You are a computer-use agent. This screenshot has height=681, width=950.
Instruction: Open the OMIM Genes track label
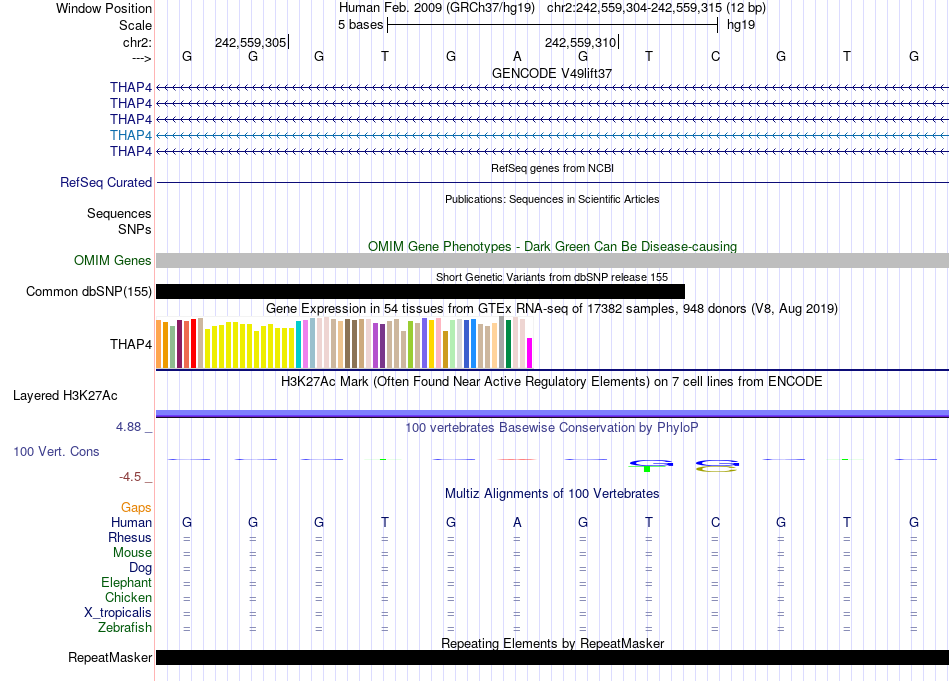113,261
